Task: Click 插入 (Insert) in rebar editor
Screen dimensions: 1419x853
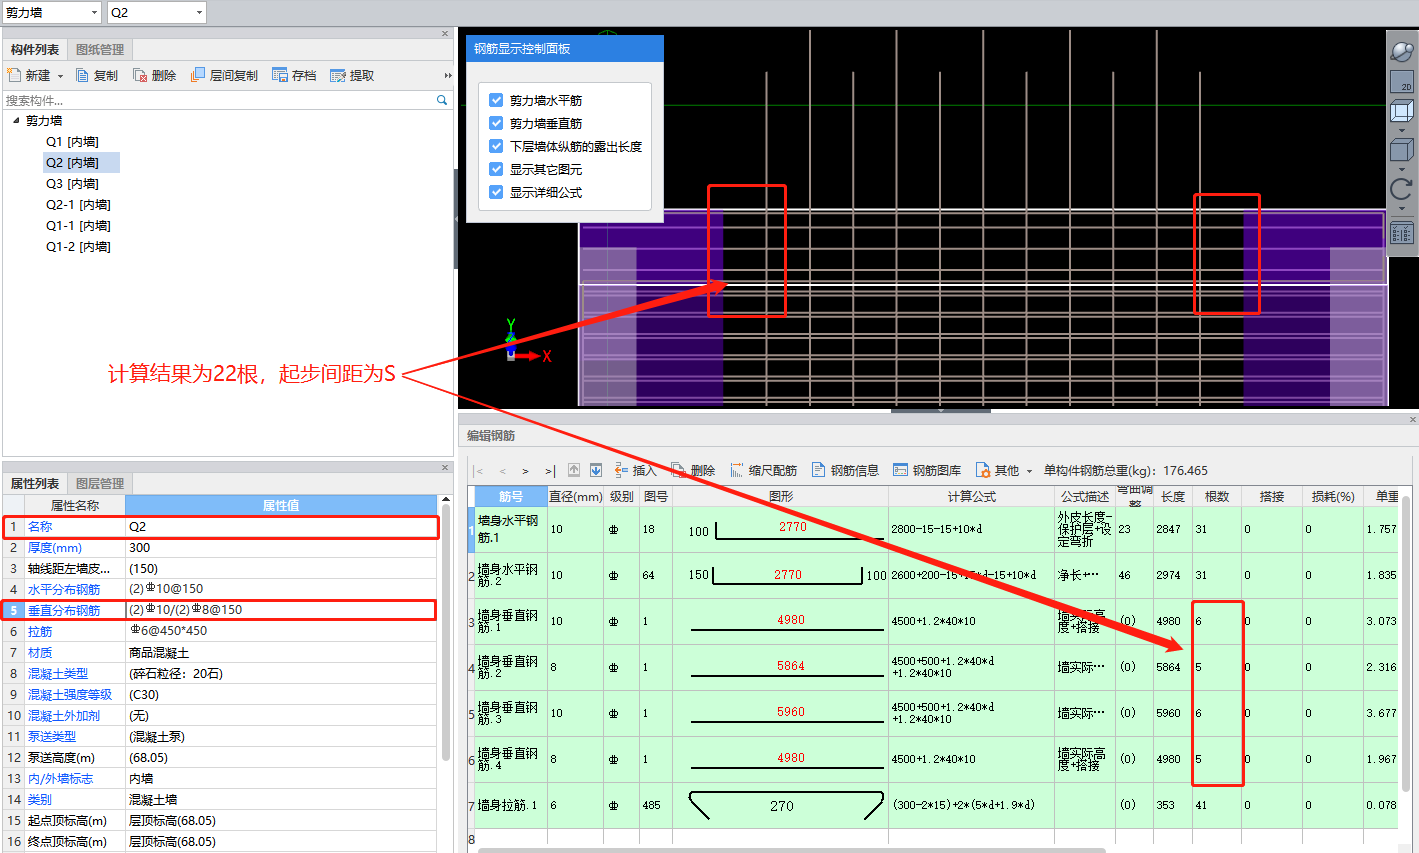Action: [634, 470]
